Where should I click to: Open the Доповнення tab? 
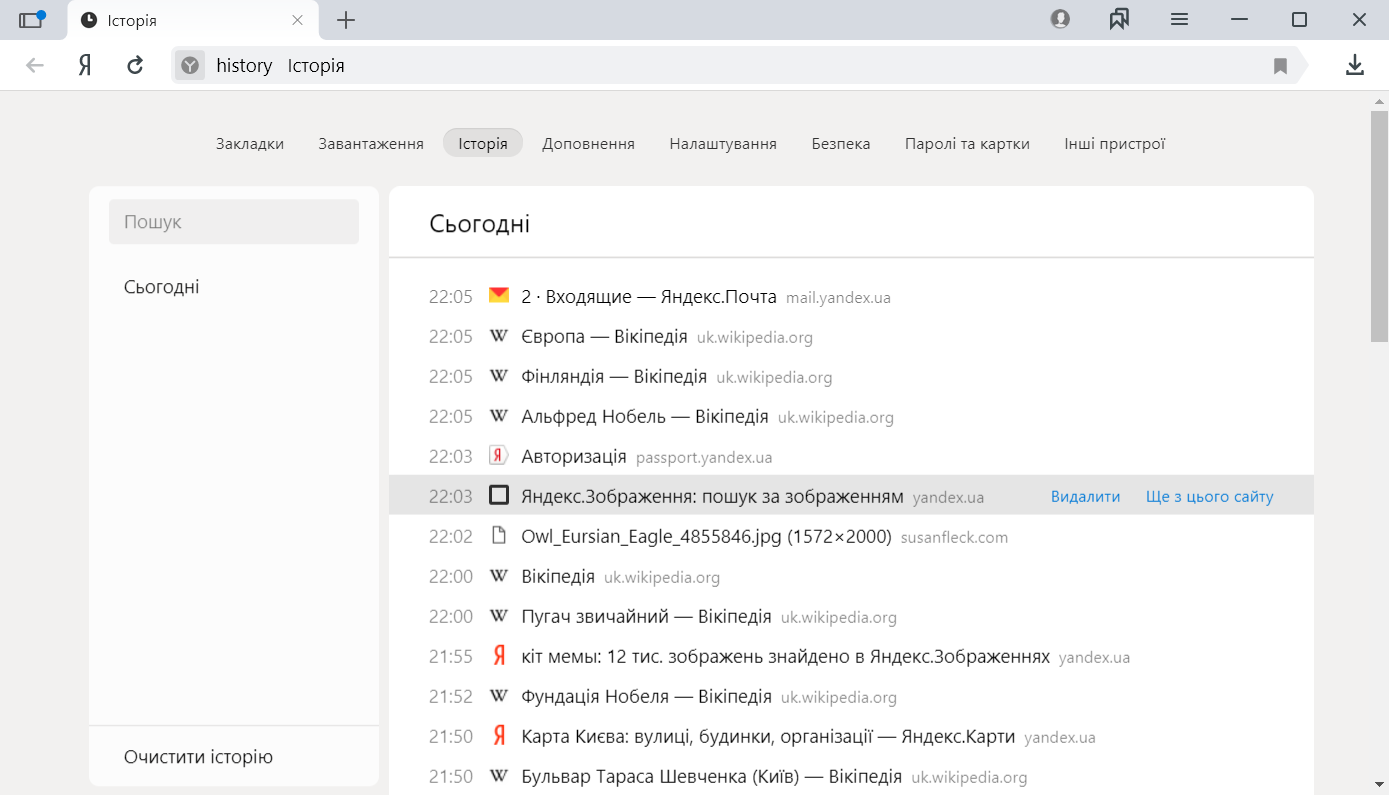588,143
